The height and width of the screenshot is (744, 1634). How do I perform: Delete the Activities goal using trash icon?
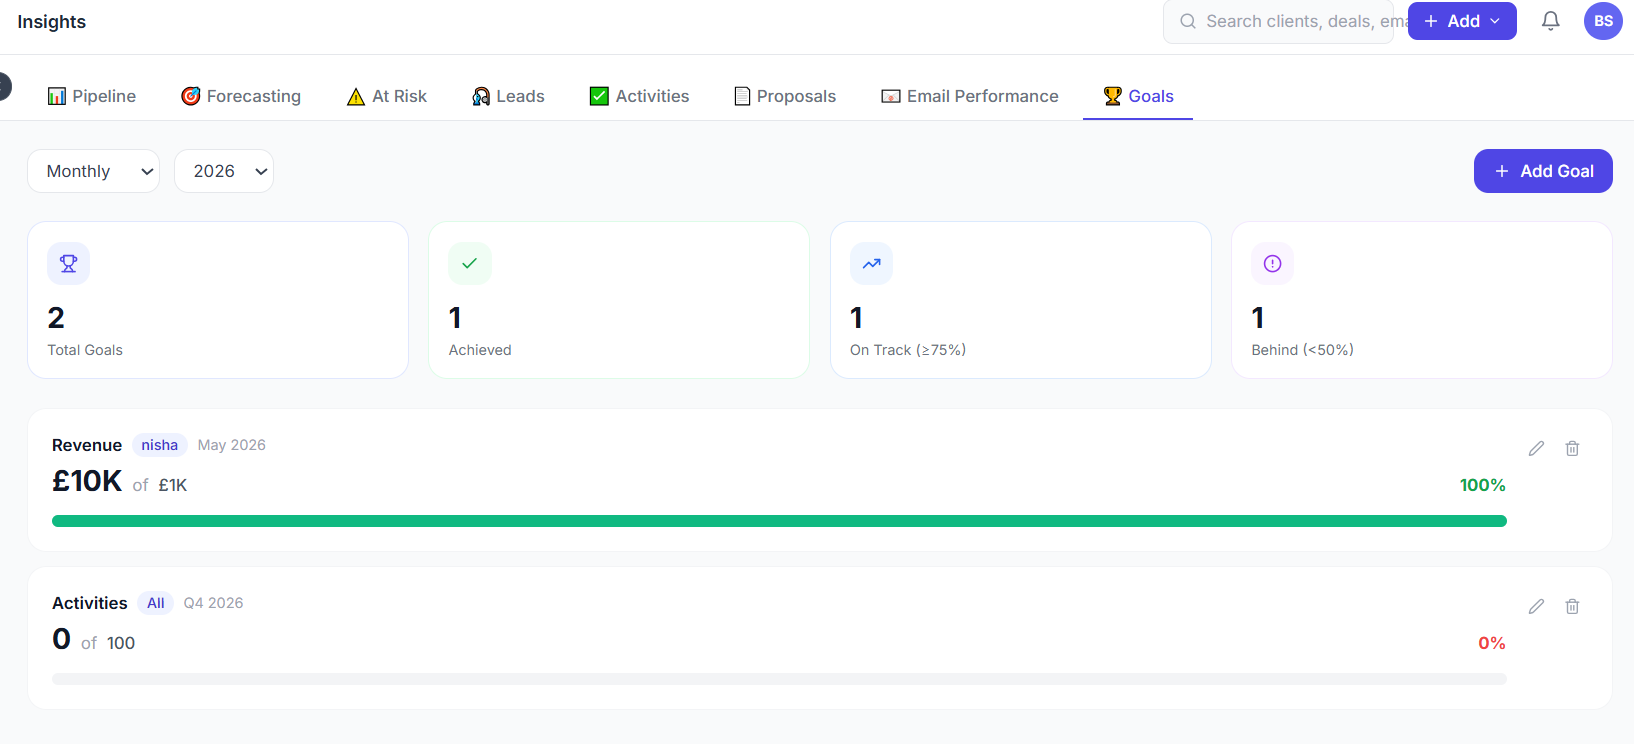pos(1572,606)
